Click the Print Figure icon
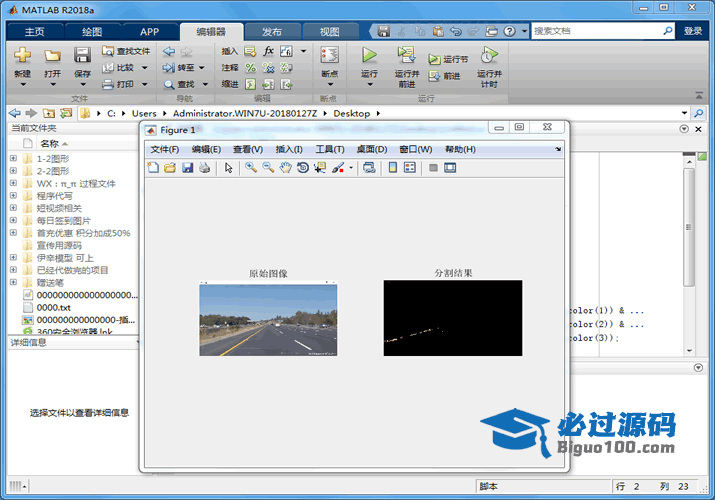Image resolution: width=715 pixels, height=500 pixels. click(x=204, y=168)
